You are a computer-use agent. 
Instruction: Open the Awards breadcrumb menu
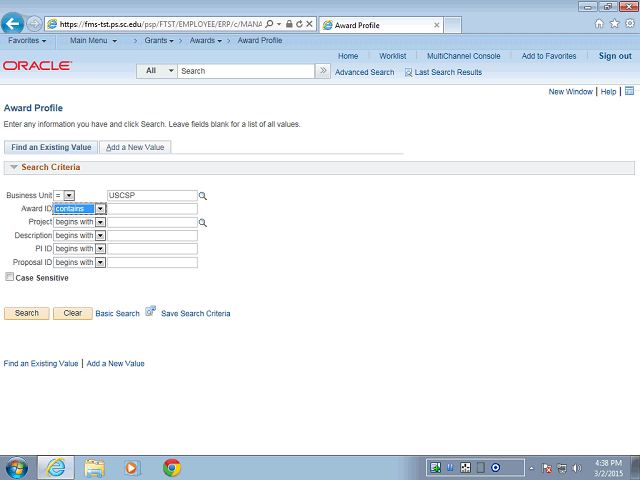tap(205, 40)
